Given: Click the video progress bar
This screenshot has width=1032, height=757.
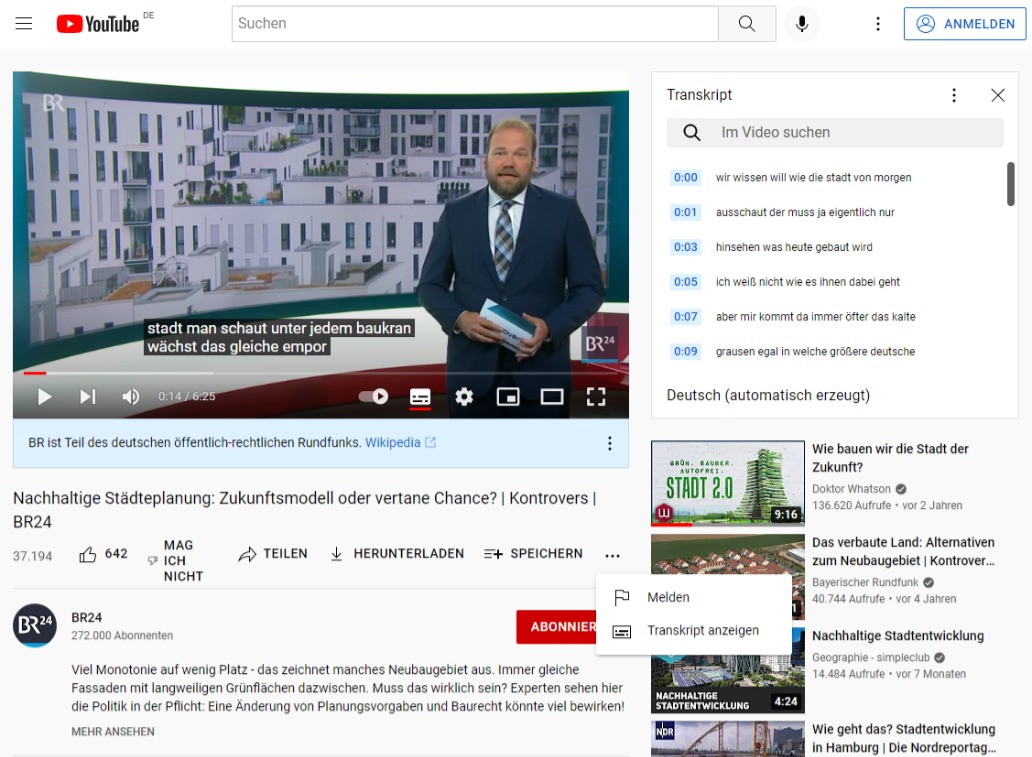Looking at the screenshot, I should point(321,373).
